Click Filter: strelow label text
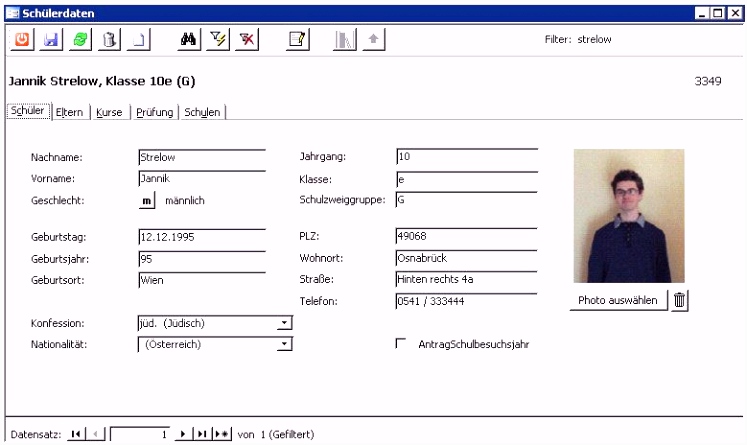This screenshot has width=747, height=445. click(578, 39)
